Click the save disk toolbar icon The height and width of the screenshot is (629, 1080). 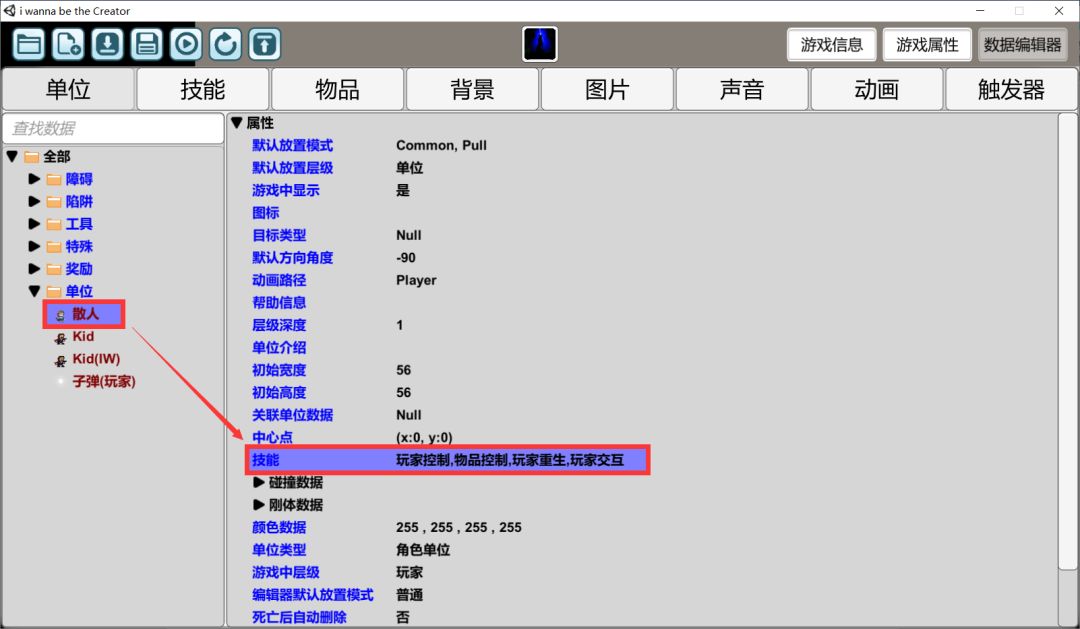pyautogui.click(x=147, y=44)
